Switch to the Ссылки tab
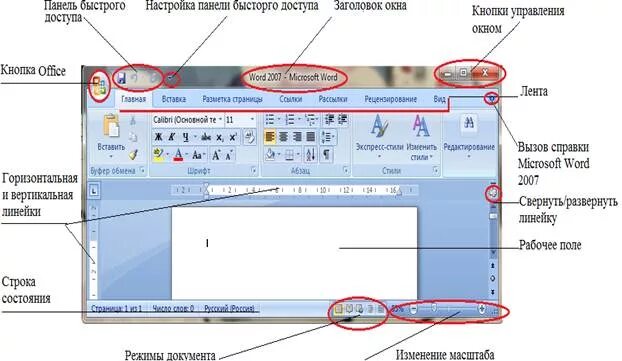Screen dimensions: 622x361 (x=290, y=99)
